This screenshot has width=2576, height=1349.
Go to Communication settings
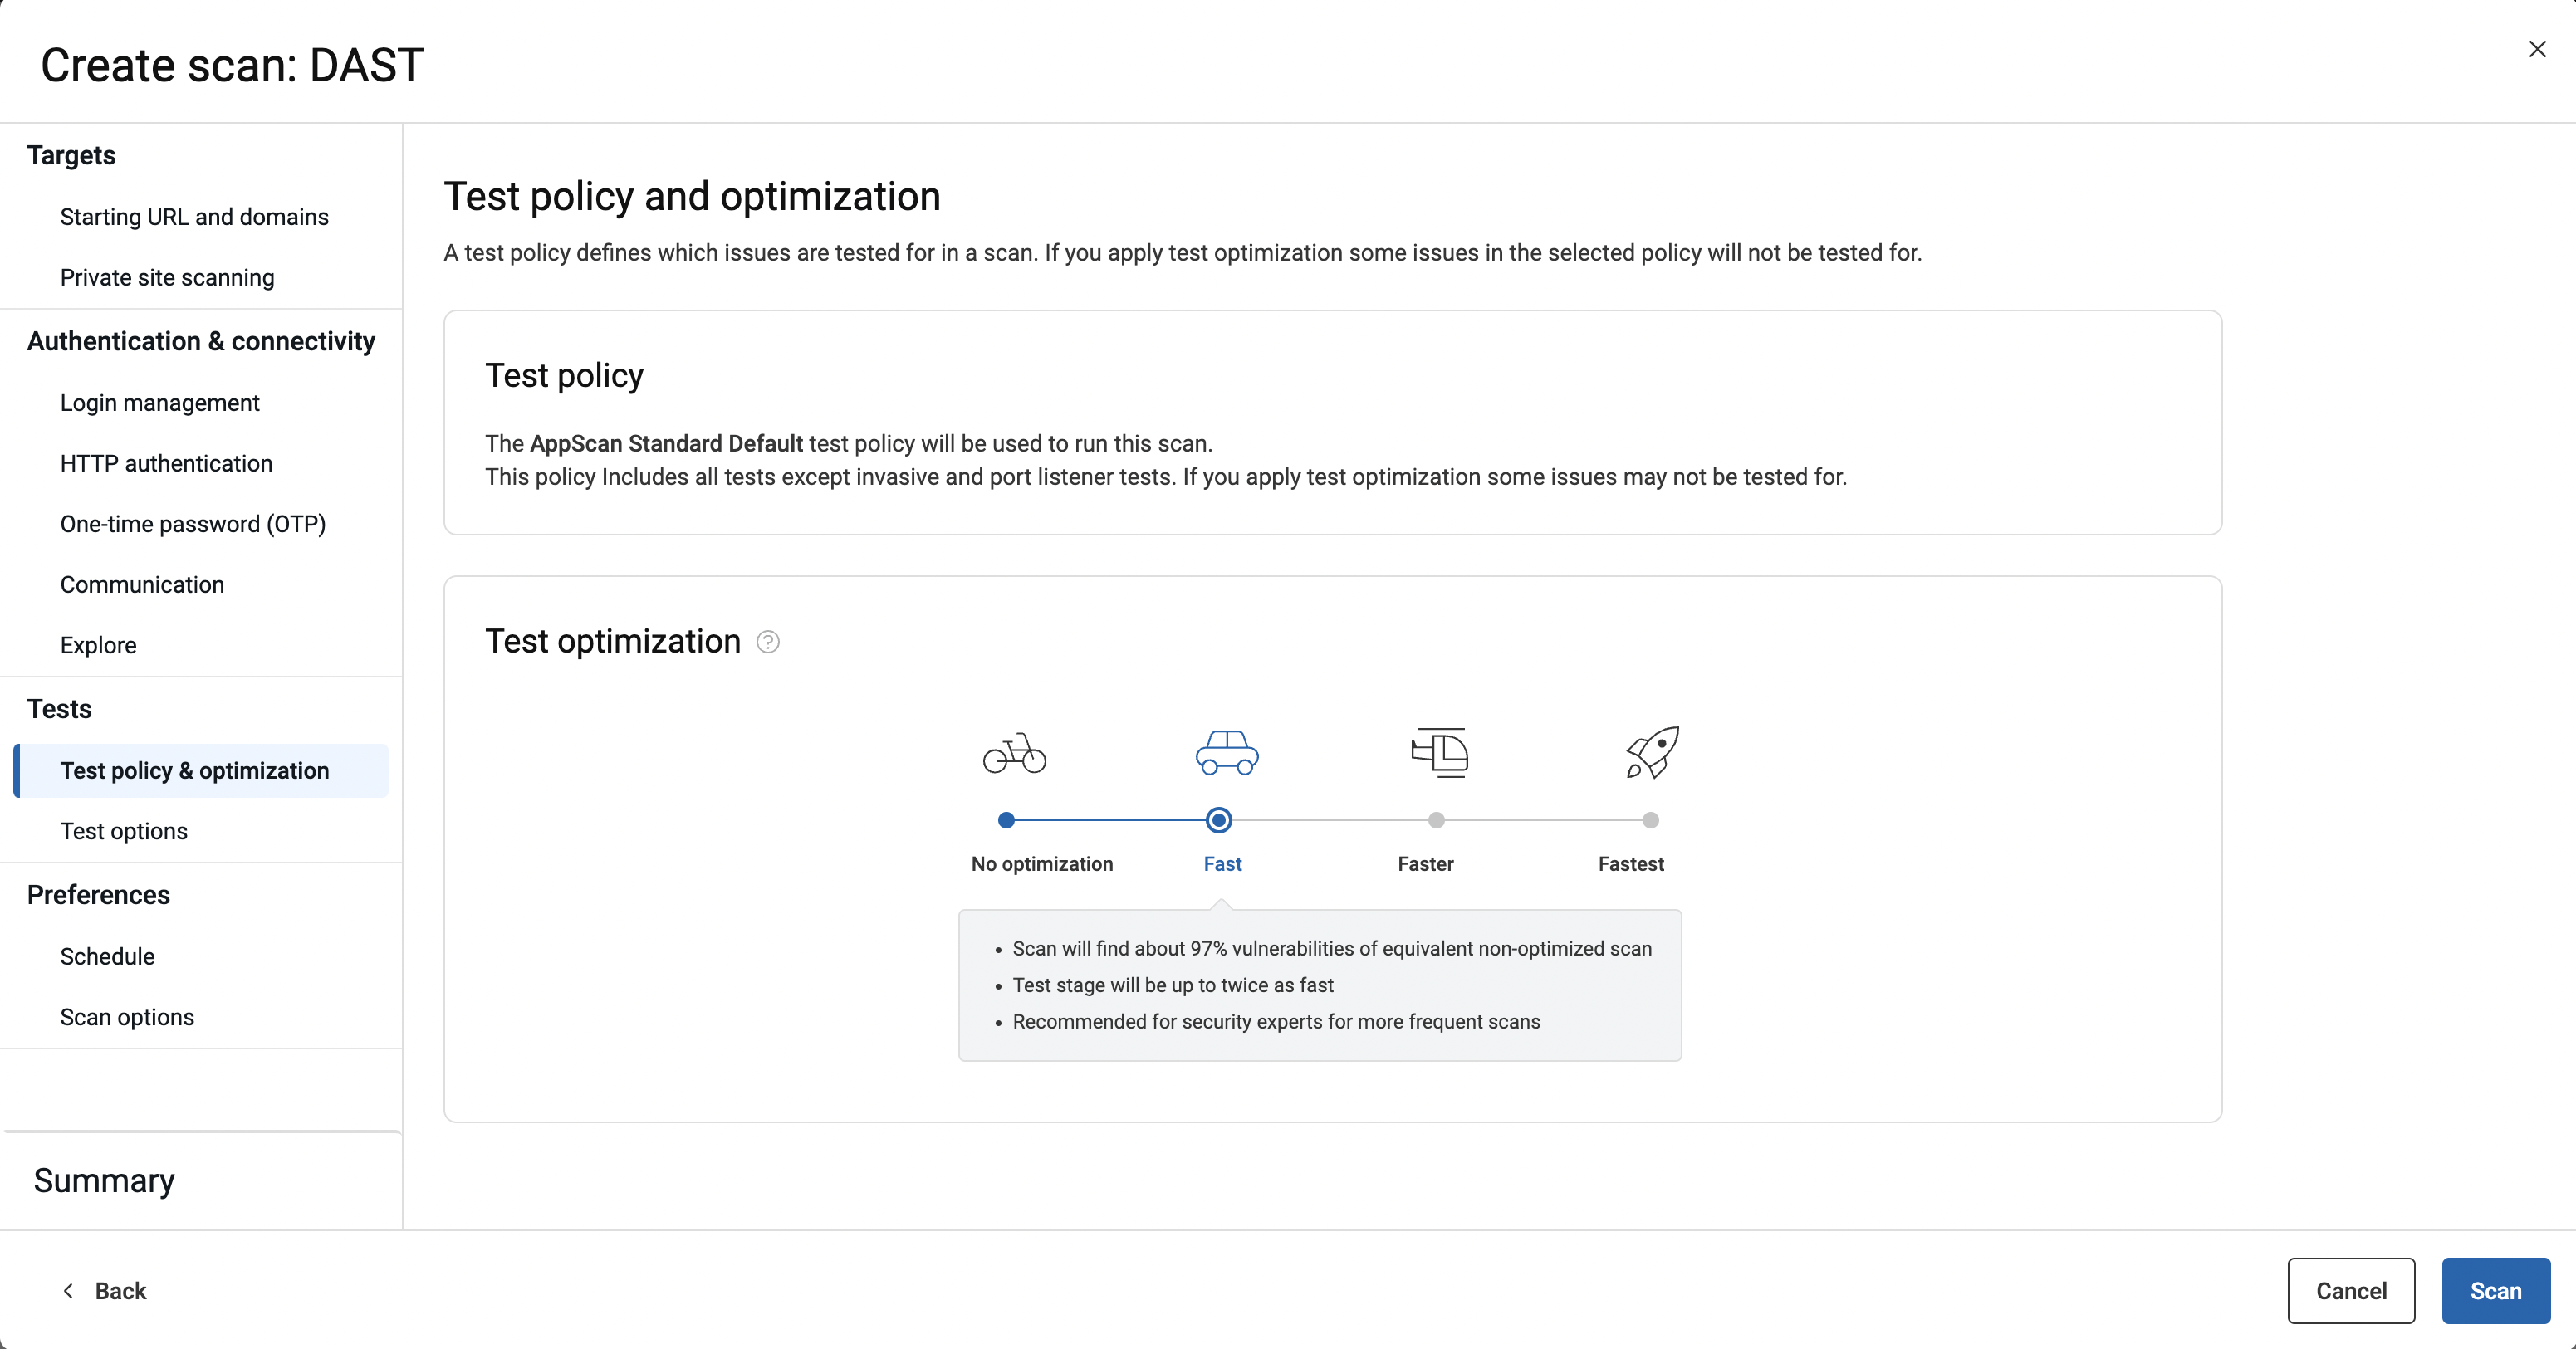tap(142, 585)
